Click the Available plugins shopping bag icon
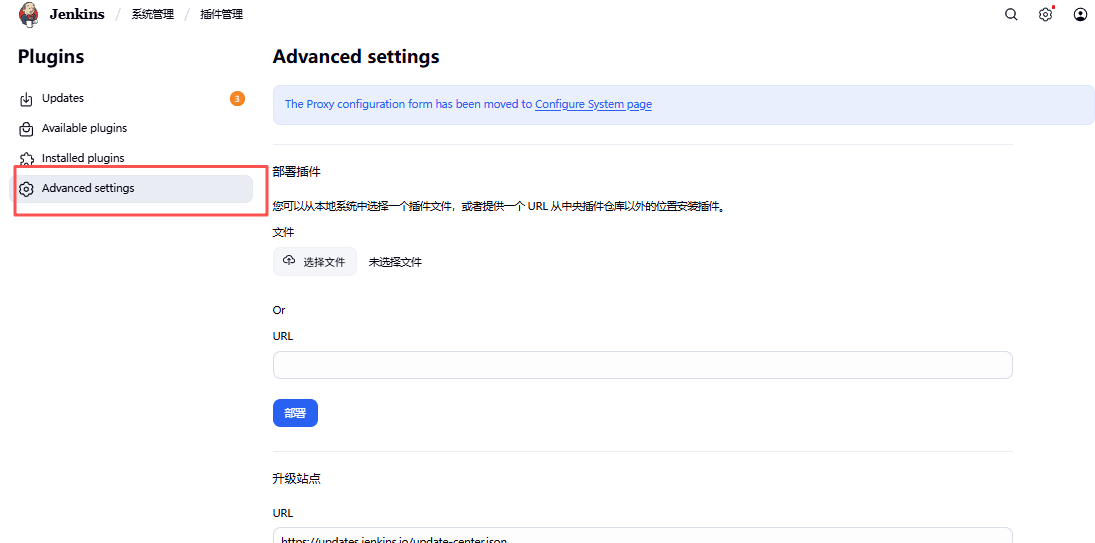The image size is (1095, 543). (27, 129)
